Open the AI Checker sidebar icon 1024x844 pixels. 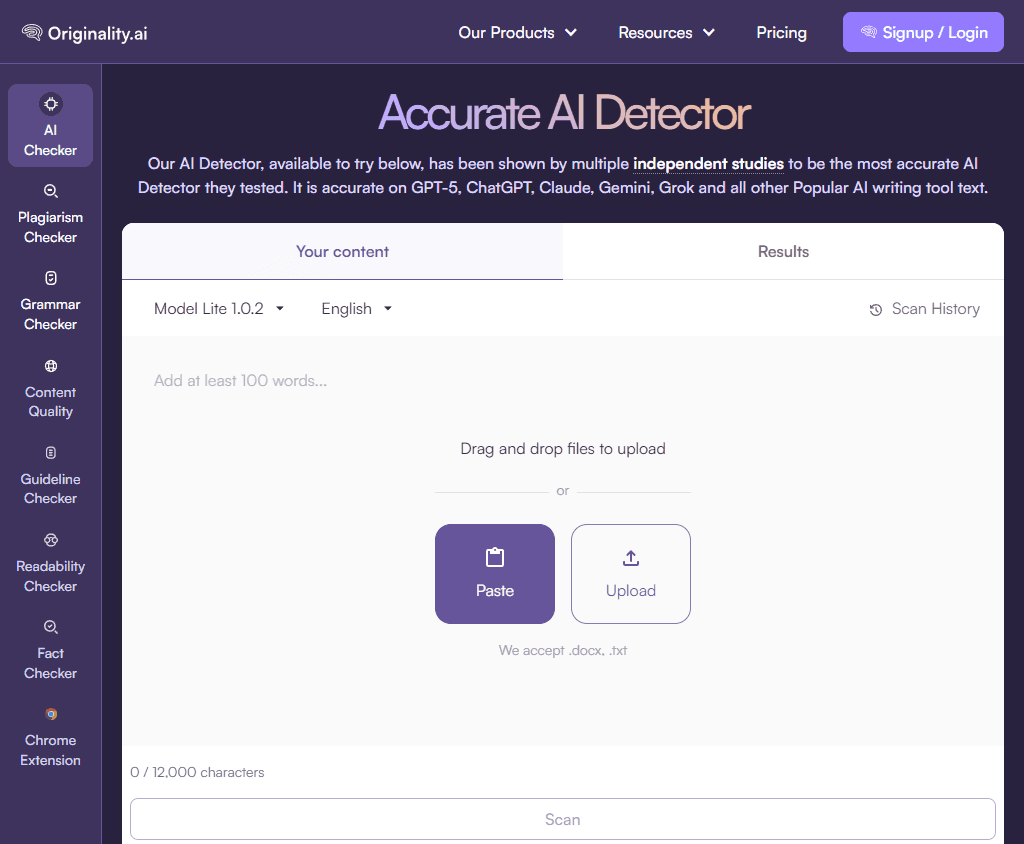(50, 104)
